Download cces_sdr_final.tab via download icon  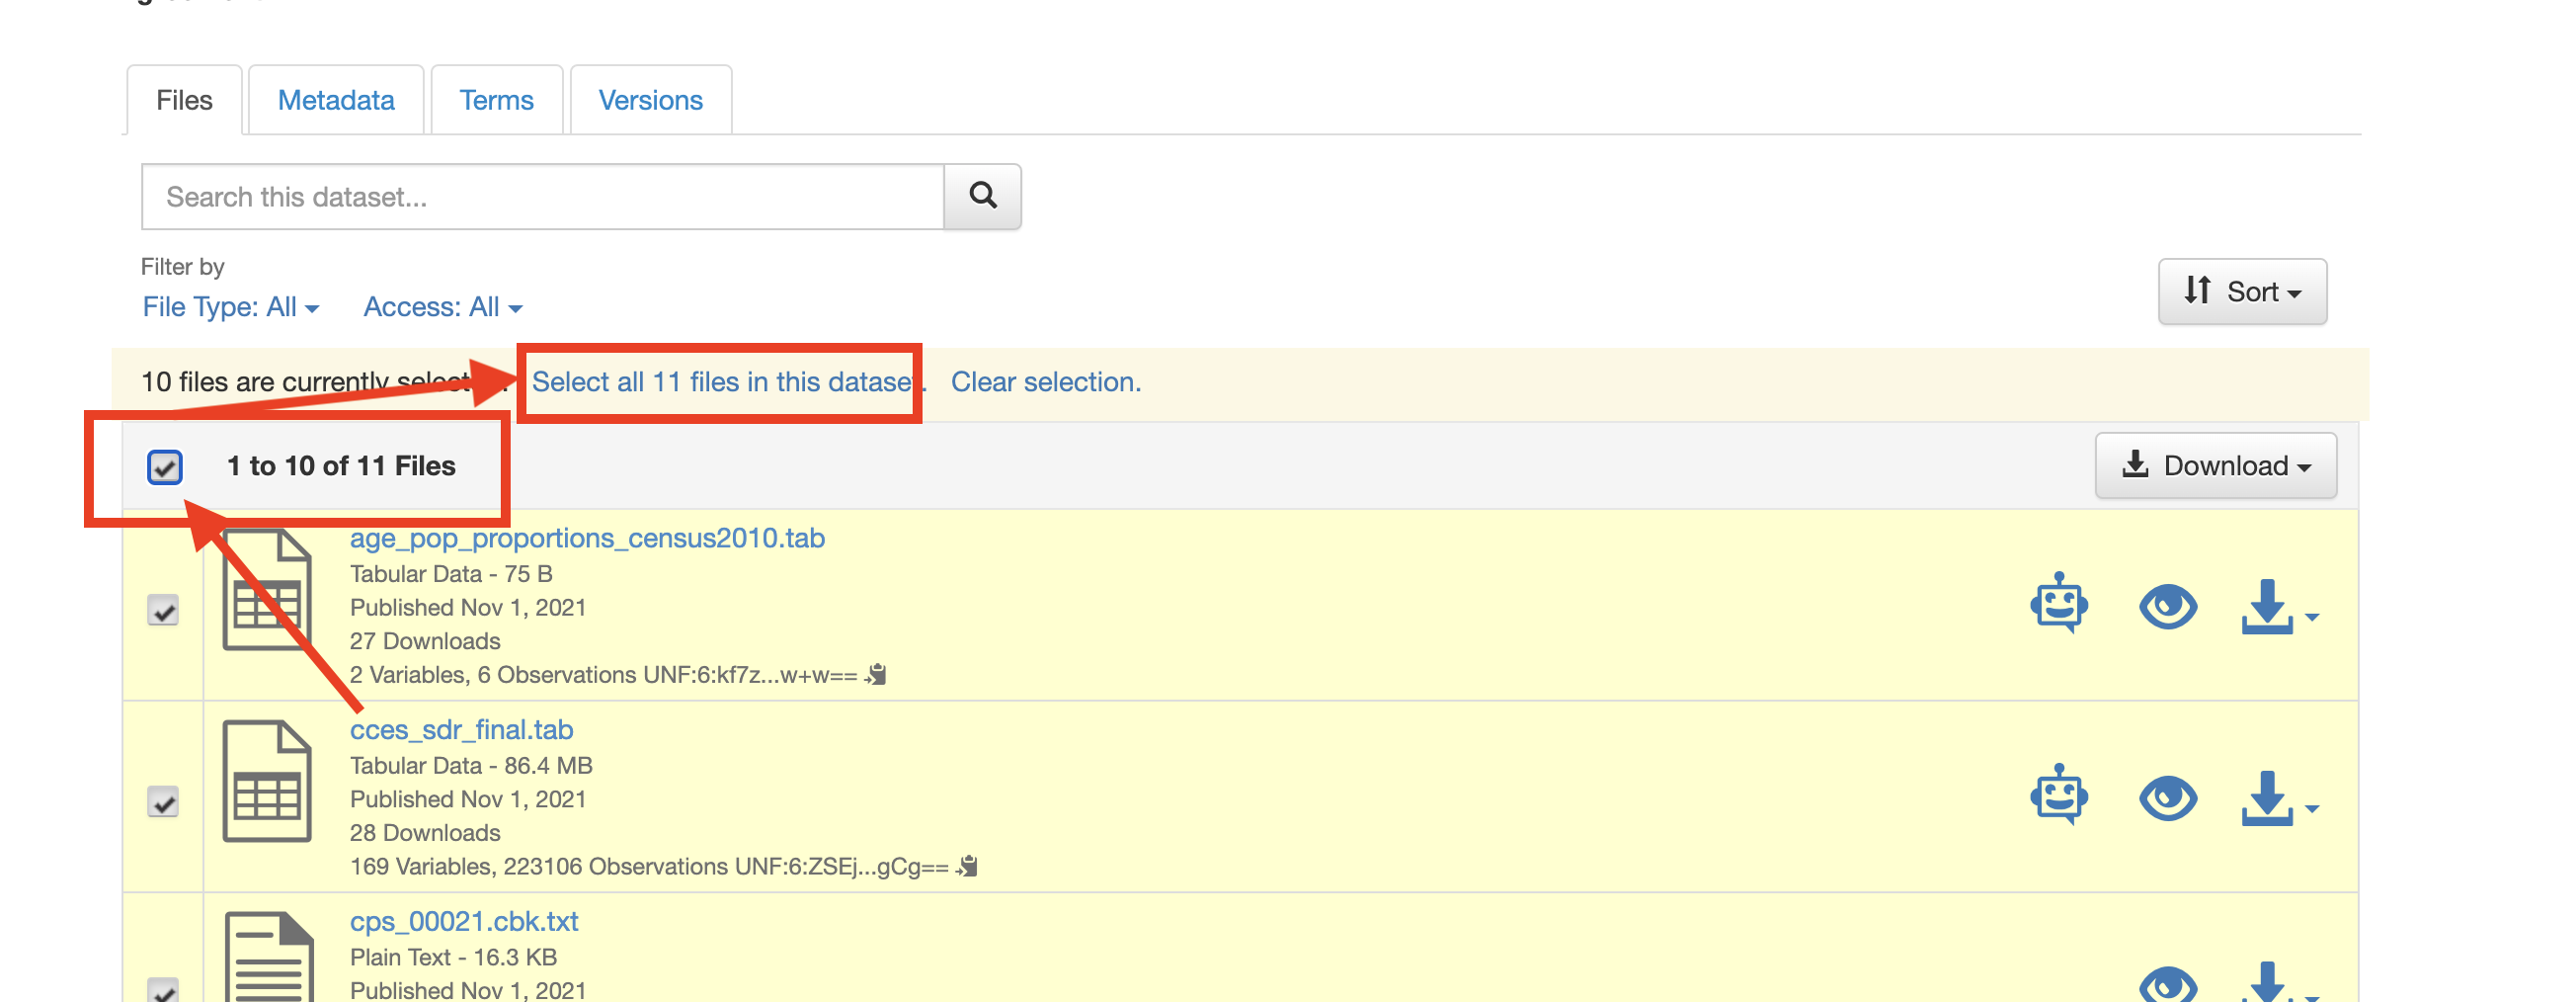[x=2266, y=798]
